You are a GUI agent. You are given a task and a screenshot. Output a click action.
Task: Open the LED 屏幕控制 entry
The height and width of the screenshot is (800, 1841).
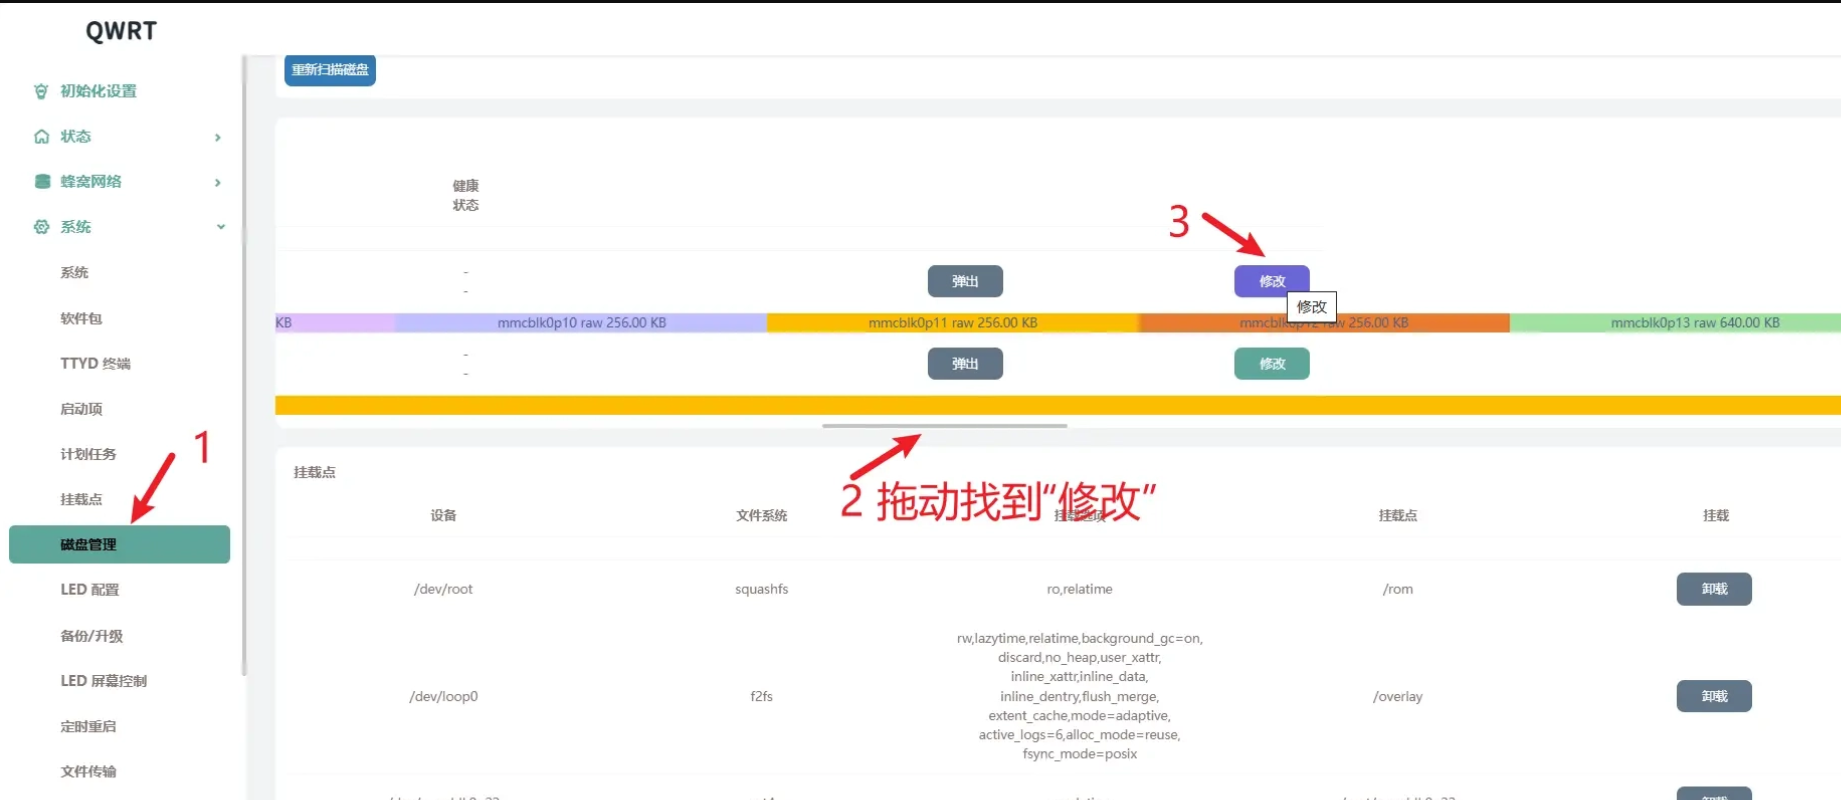(103, 681)
